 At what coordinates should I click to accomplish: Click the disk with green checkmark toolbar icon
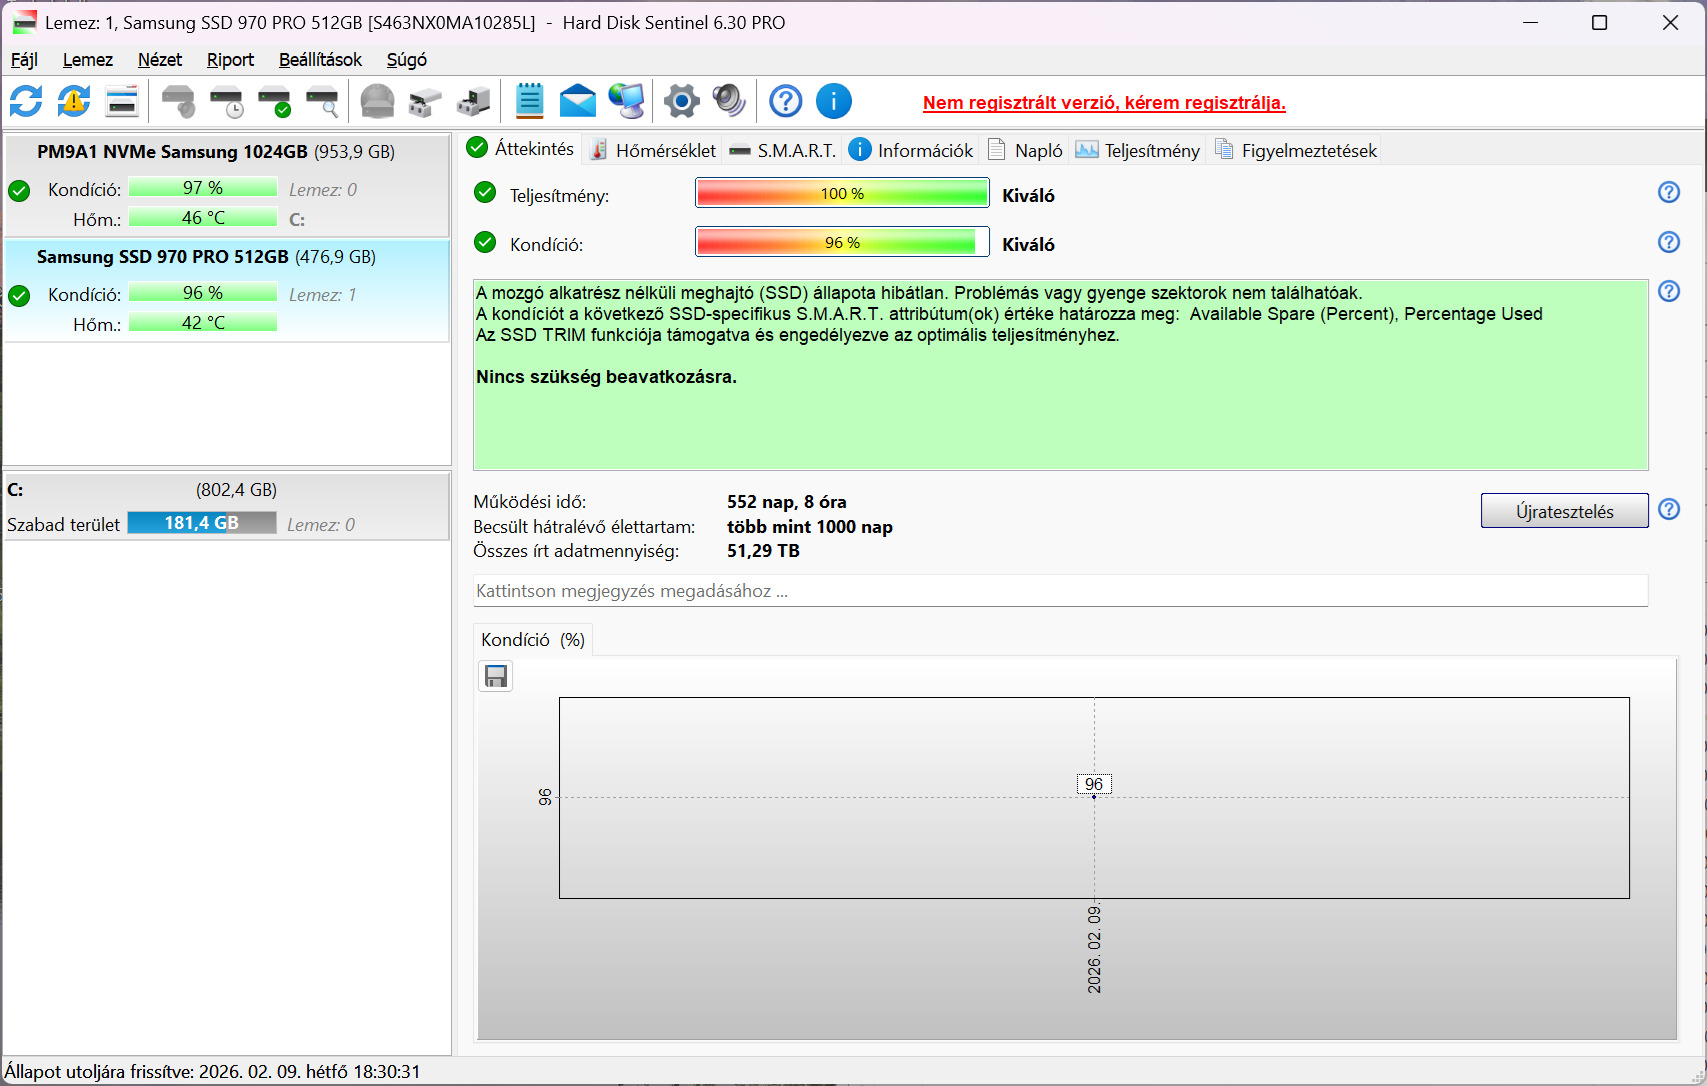click(x=274, y=101)
